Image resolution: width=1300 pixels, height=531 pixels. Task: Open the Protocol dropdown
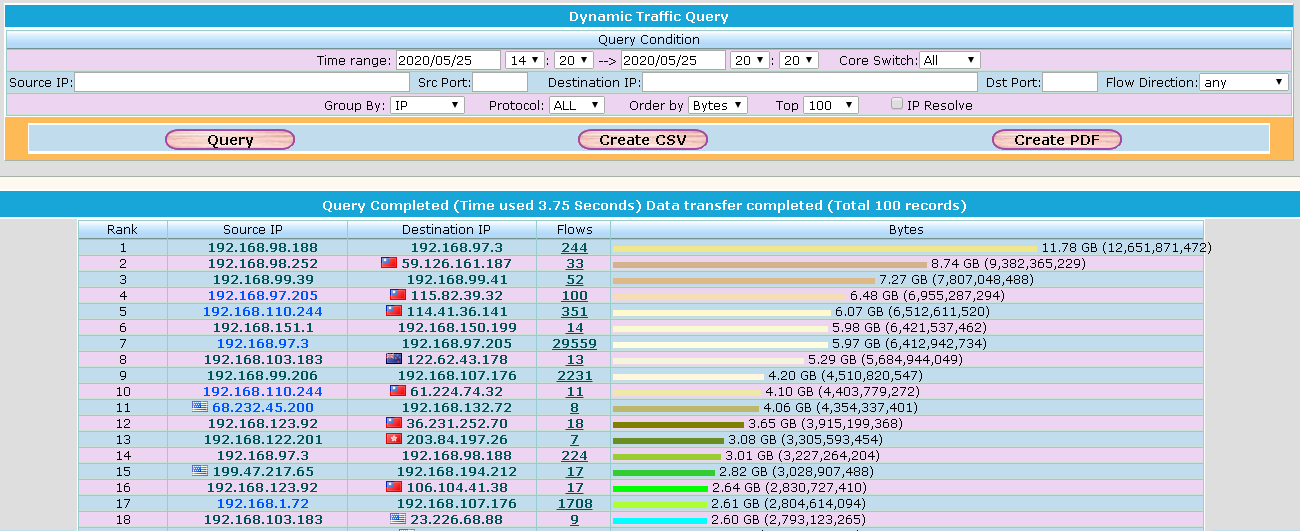(577, 105)
